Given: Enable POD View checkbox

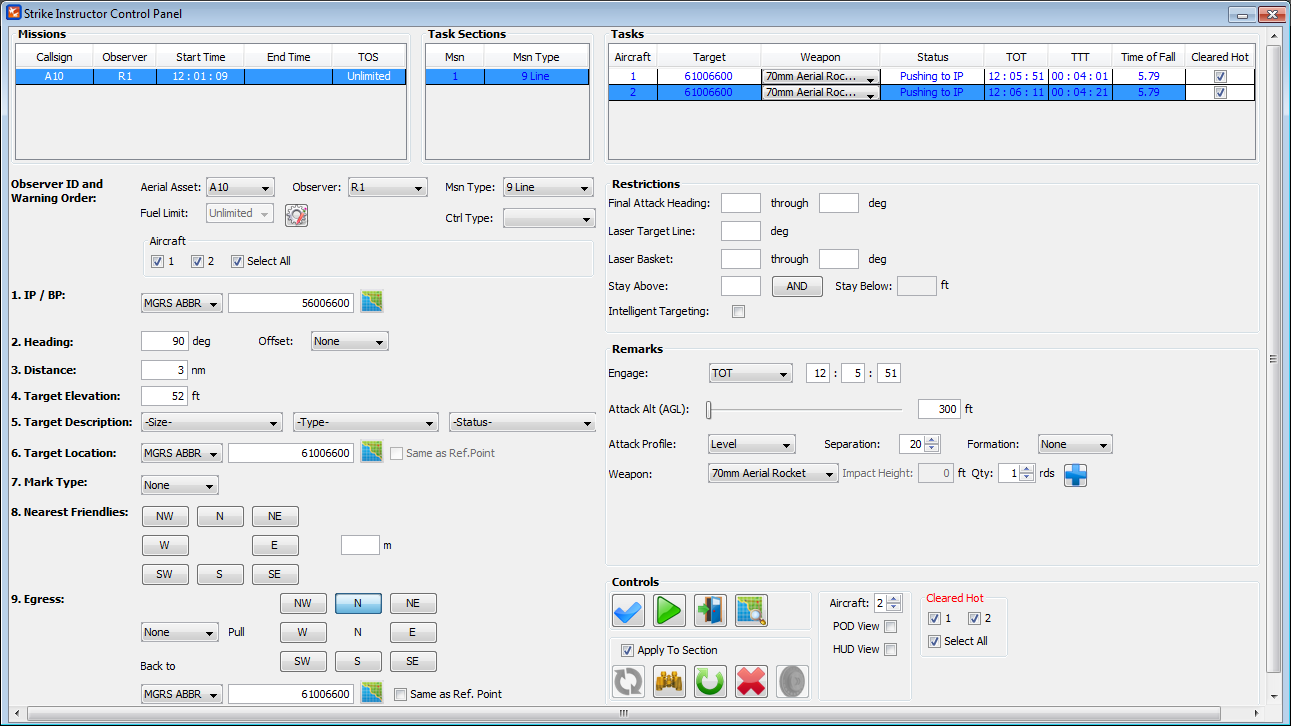Looking at the screenshot, I should pyautogui.click(x=891, y=627).
